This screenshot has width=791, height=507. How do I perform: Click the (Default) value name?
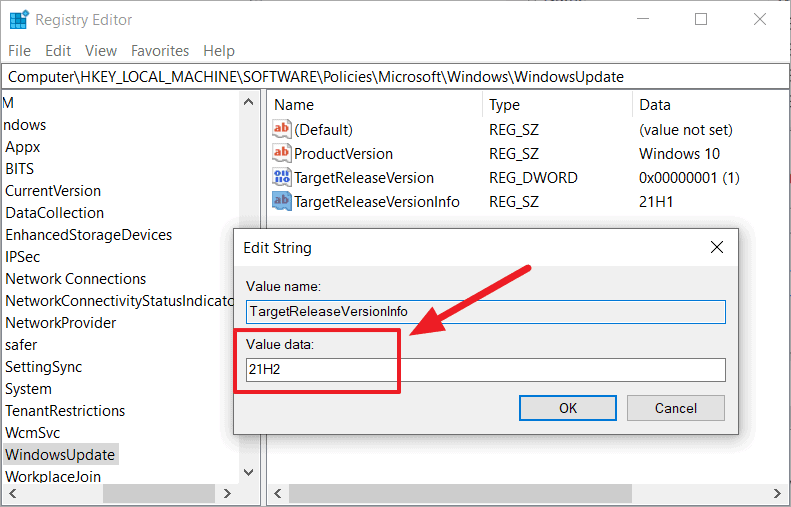(x=323, y=130)
